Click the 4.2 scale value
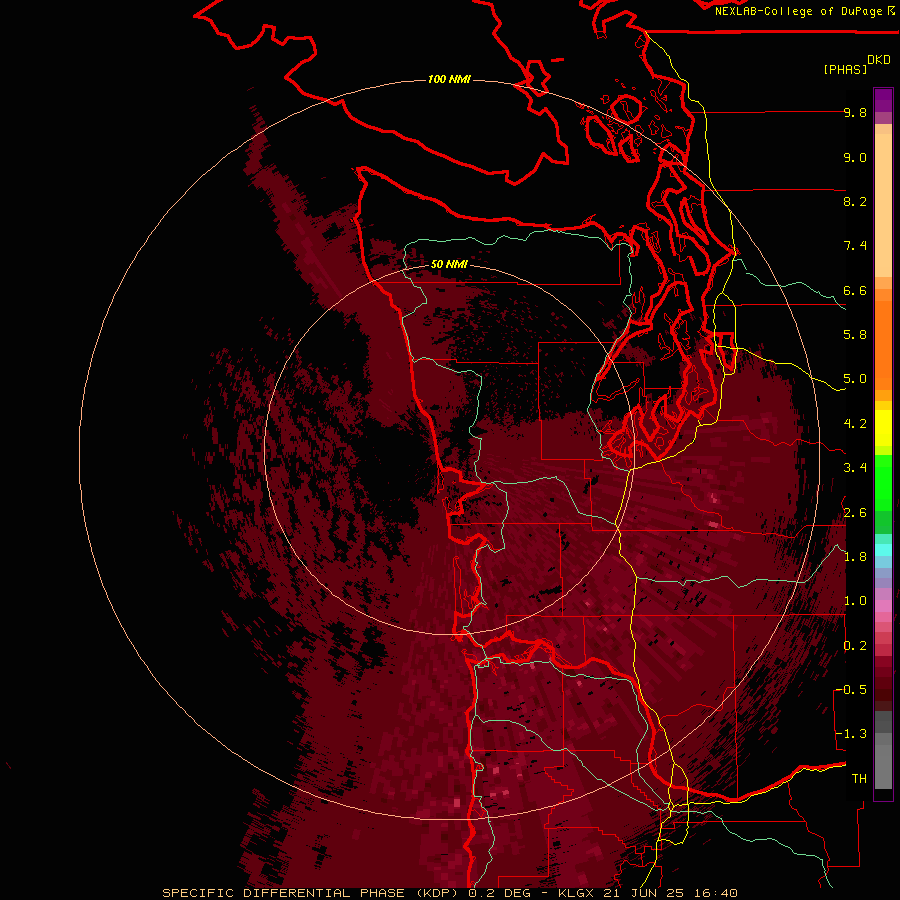The image size is (900, 900). [x=855, y=424]
